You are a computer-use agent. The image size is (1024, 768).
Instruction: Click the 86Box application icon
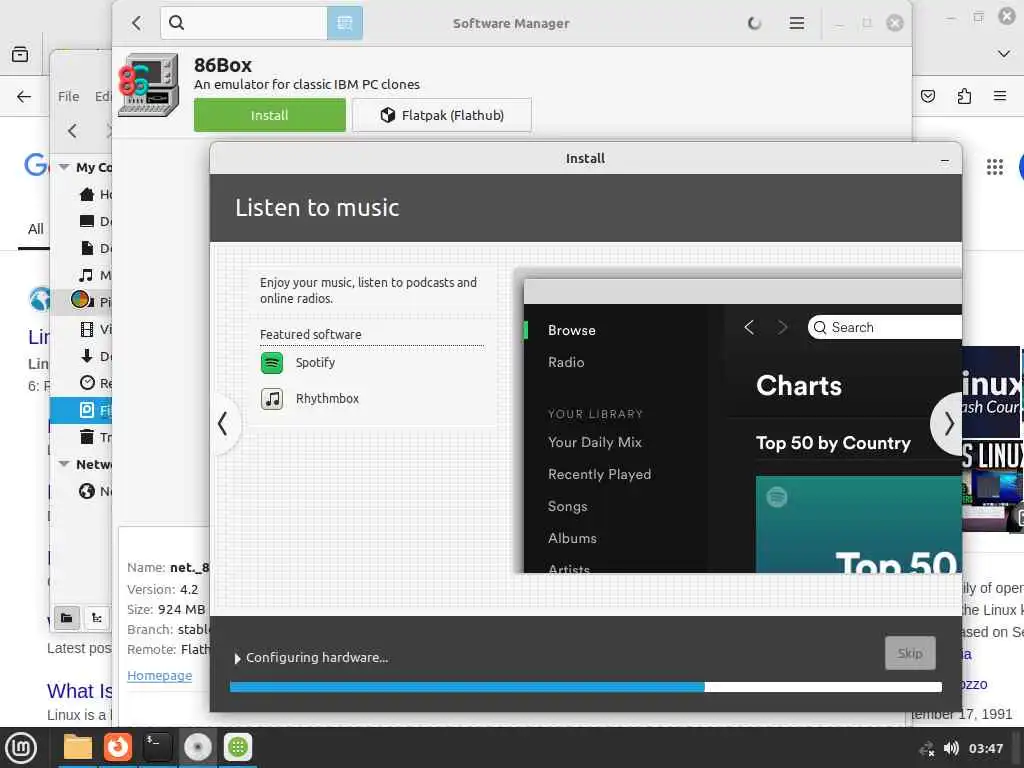[149, 85]
